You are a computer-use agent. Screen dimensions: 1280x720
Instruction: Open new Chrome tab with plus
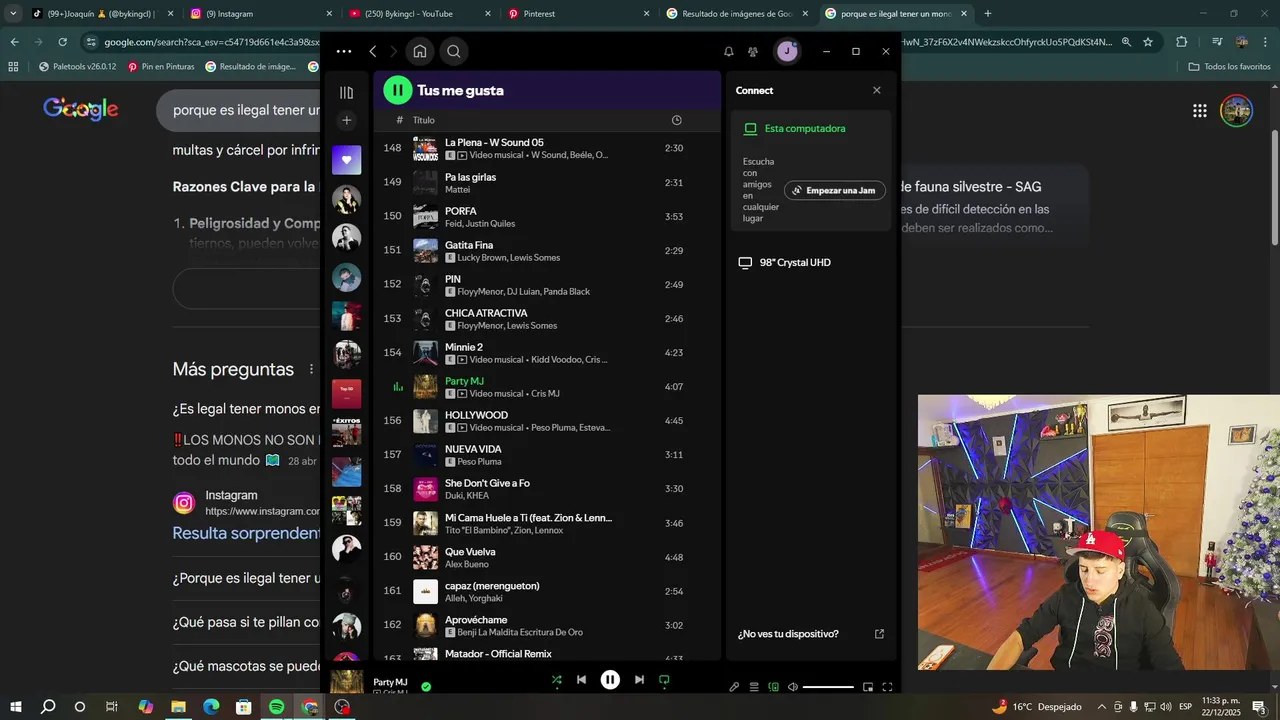[x=988, y=14]
